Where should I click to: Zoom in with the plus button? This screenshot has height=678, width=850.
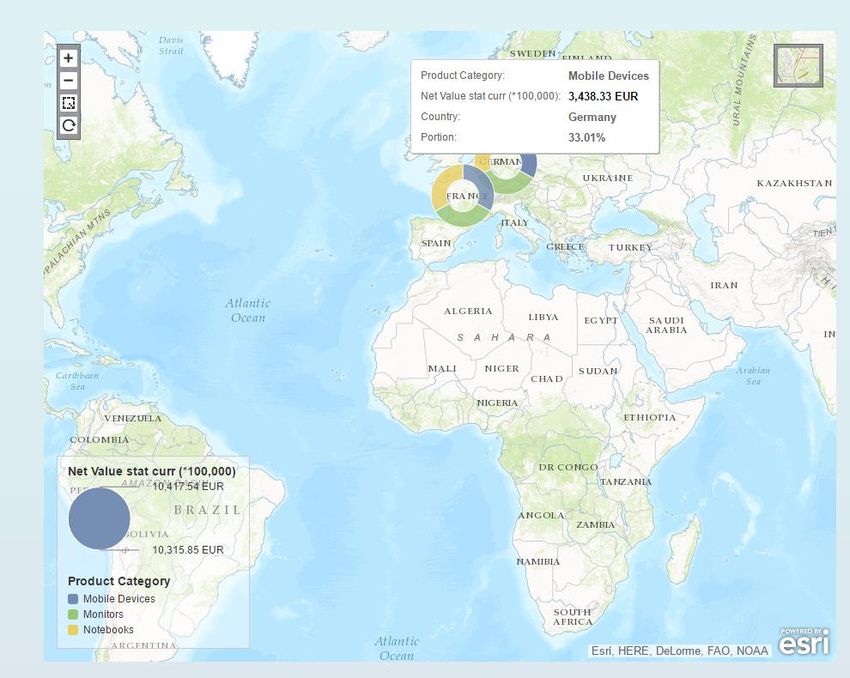pos(69,58)
